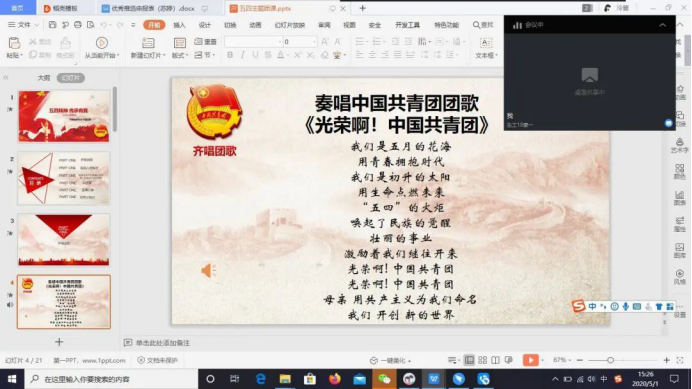Toggle the outline view tab

[x=44, y=78]
